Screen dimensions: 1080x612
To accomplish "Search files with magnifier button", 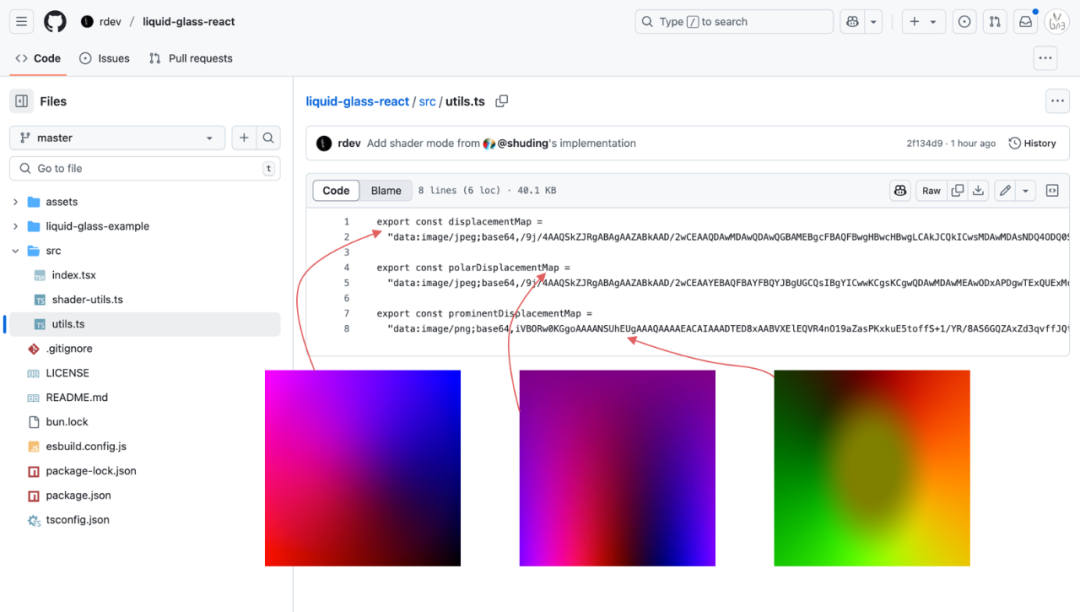I will (x=268, y=138).
